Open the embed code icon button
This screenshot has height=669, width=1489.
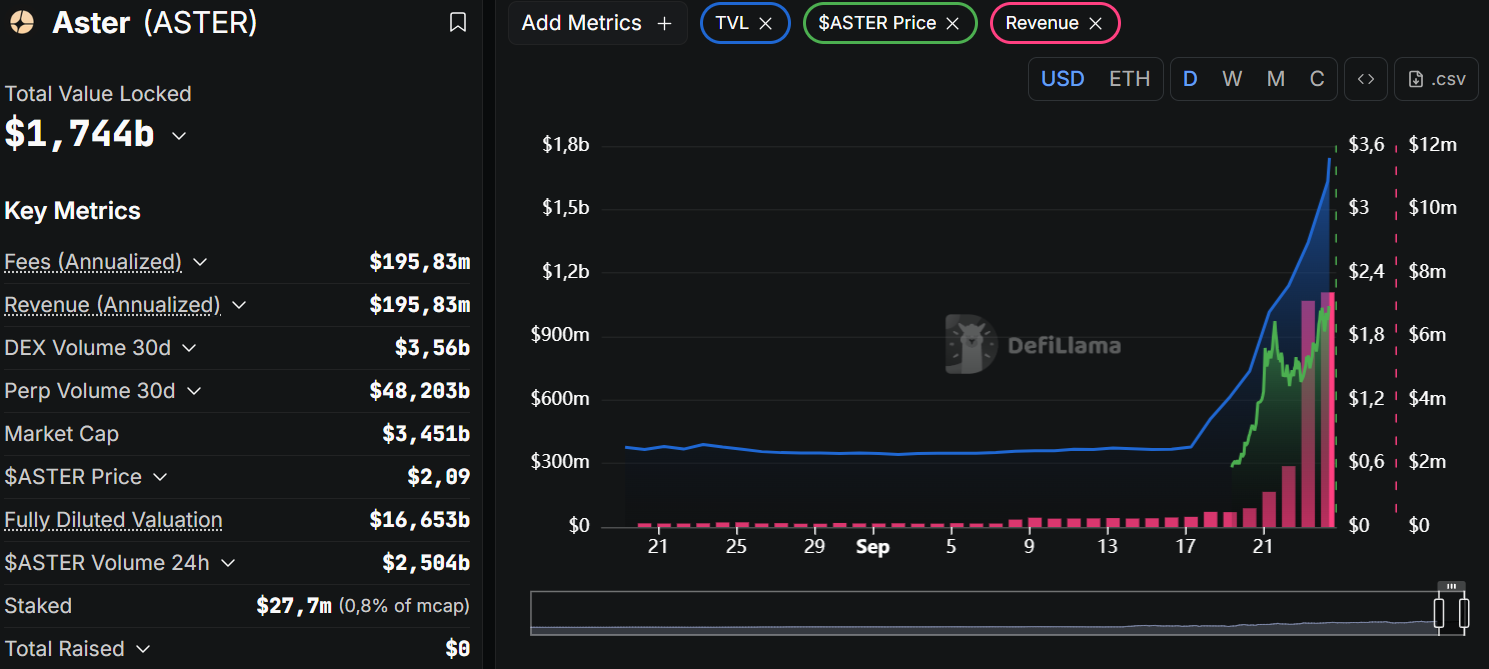pyautogui.click(x=1365, y=79)
